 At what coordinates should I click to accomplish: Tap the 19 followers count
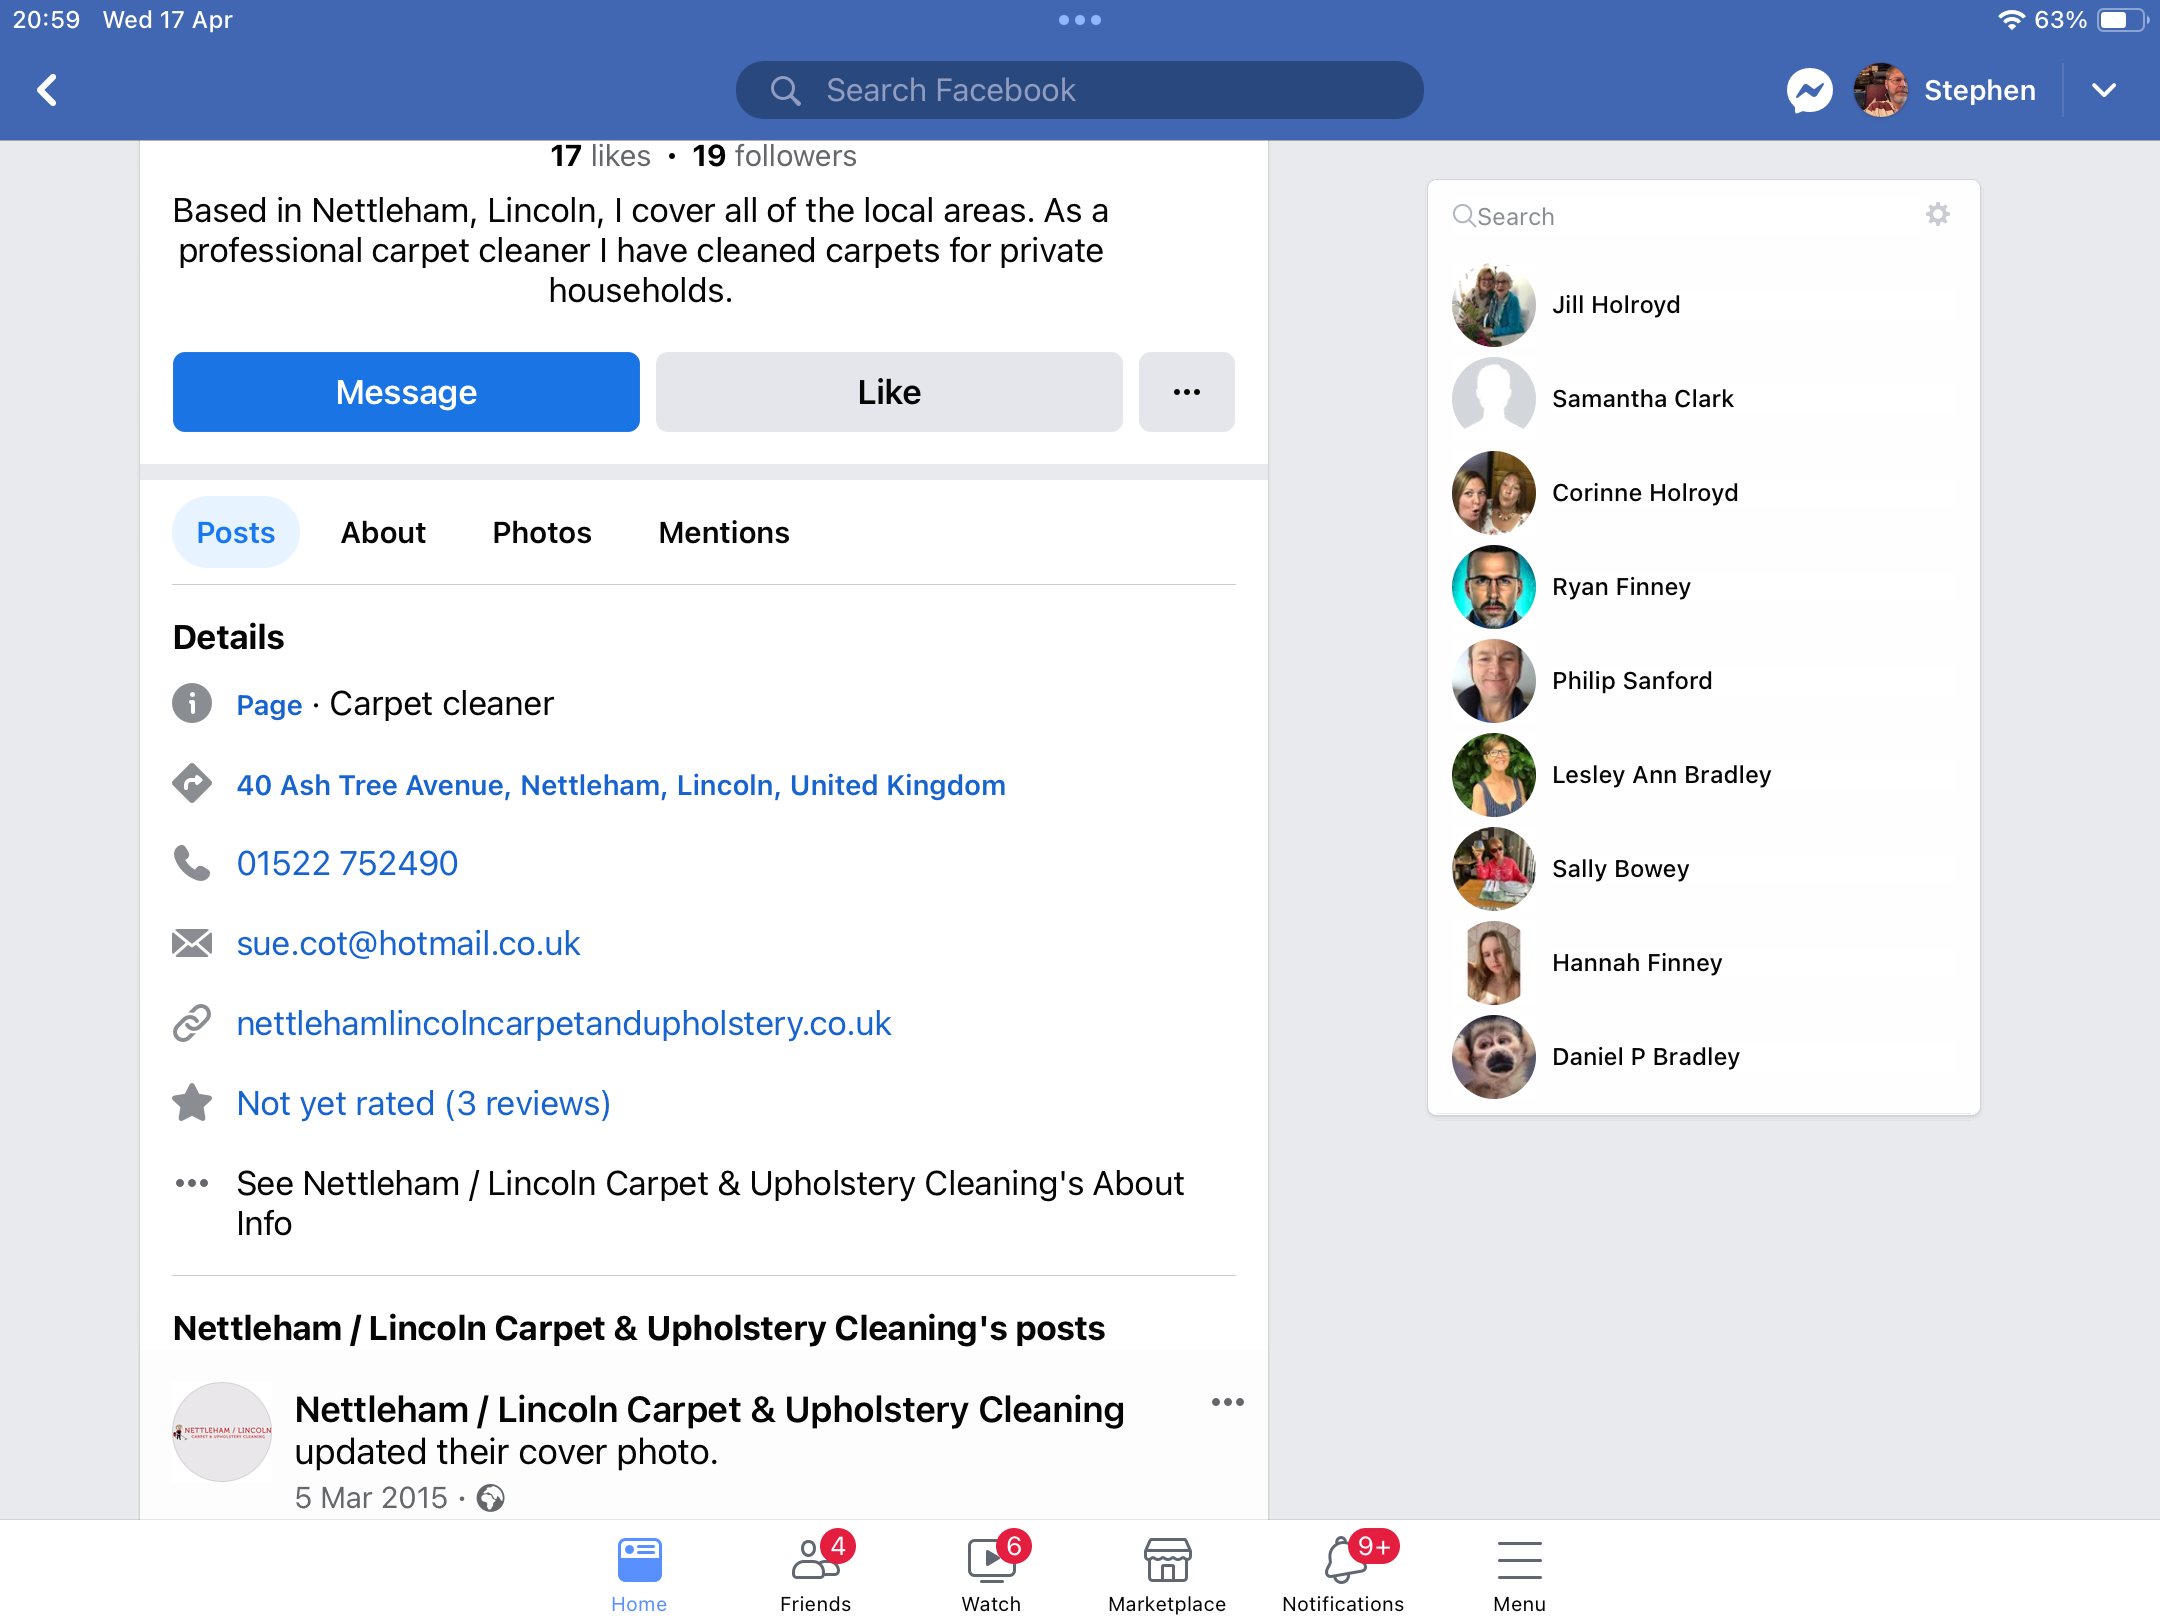coord(774,156)
